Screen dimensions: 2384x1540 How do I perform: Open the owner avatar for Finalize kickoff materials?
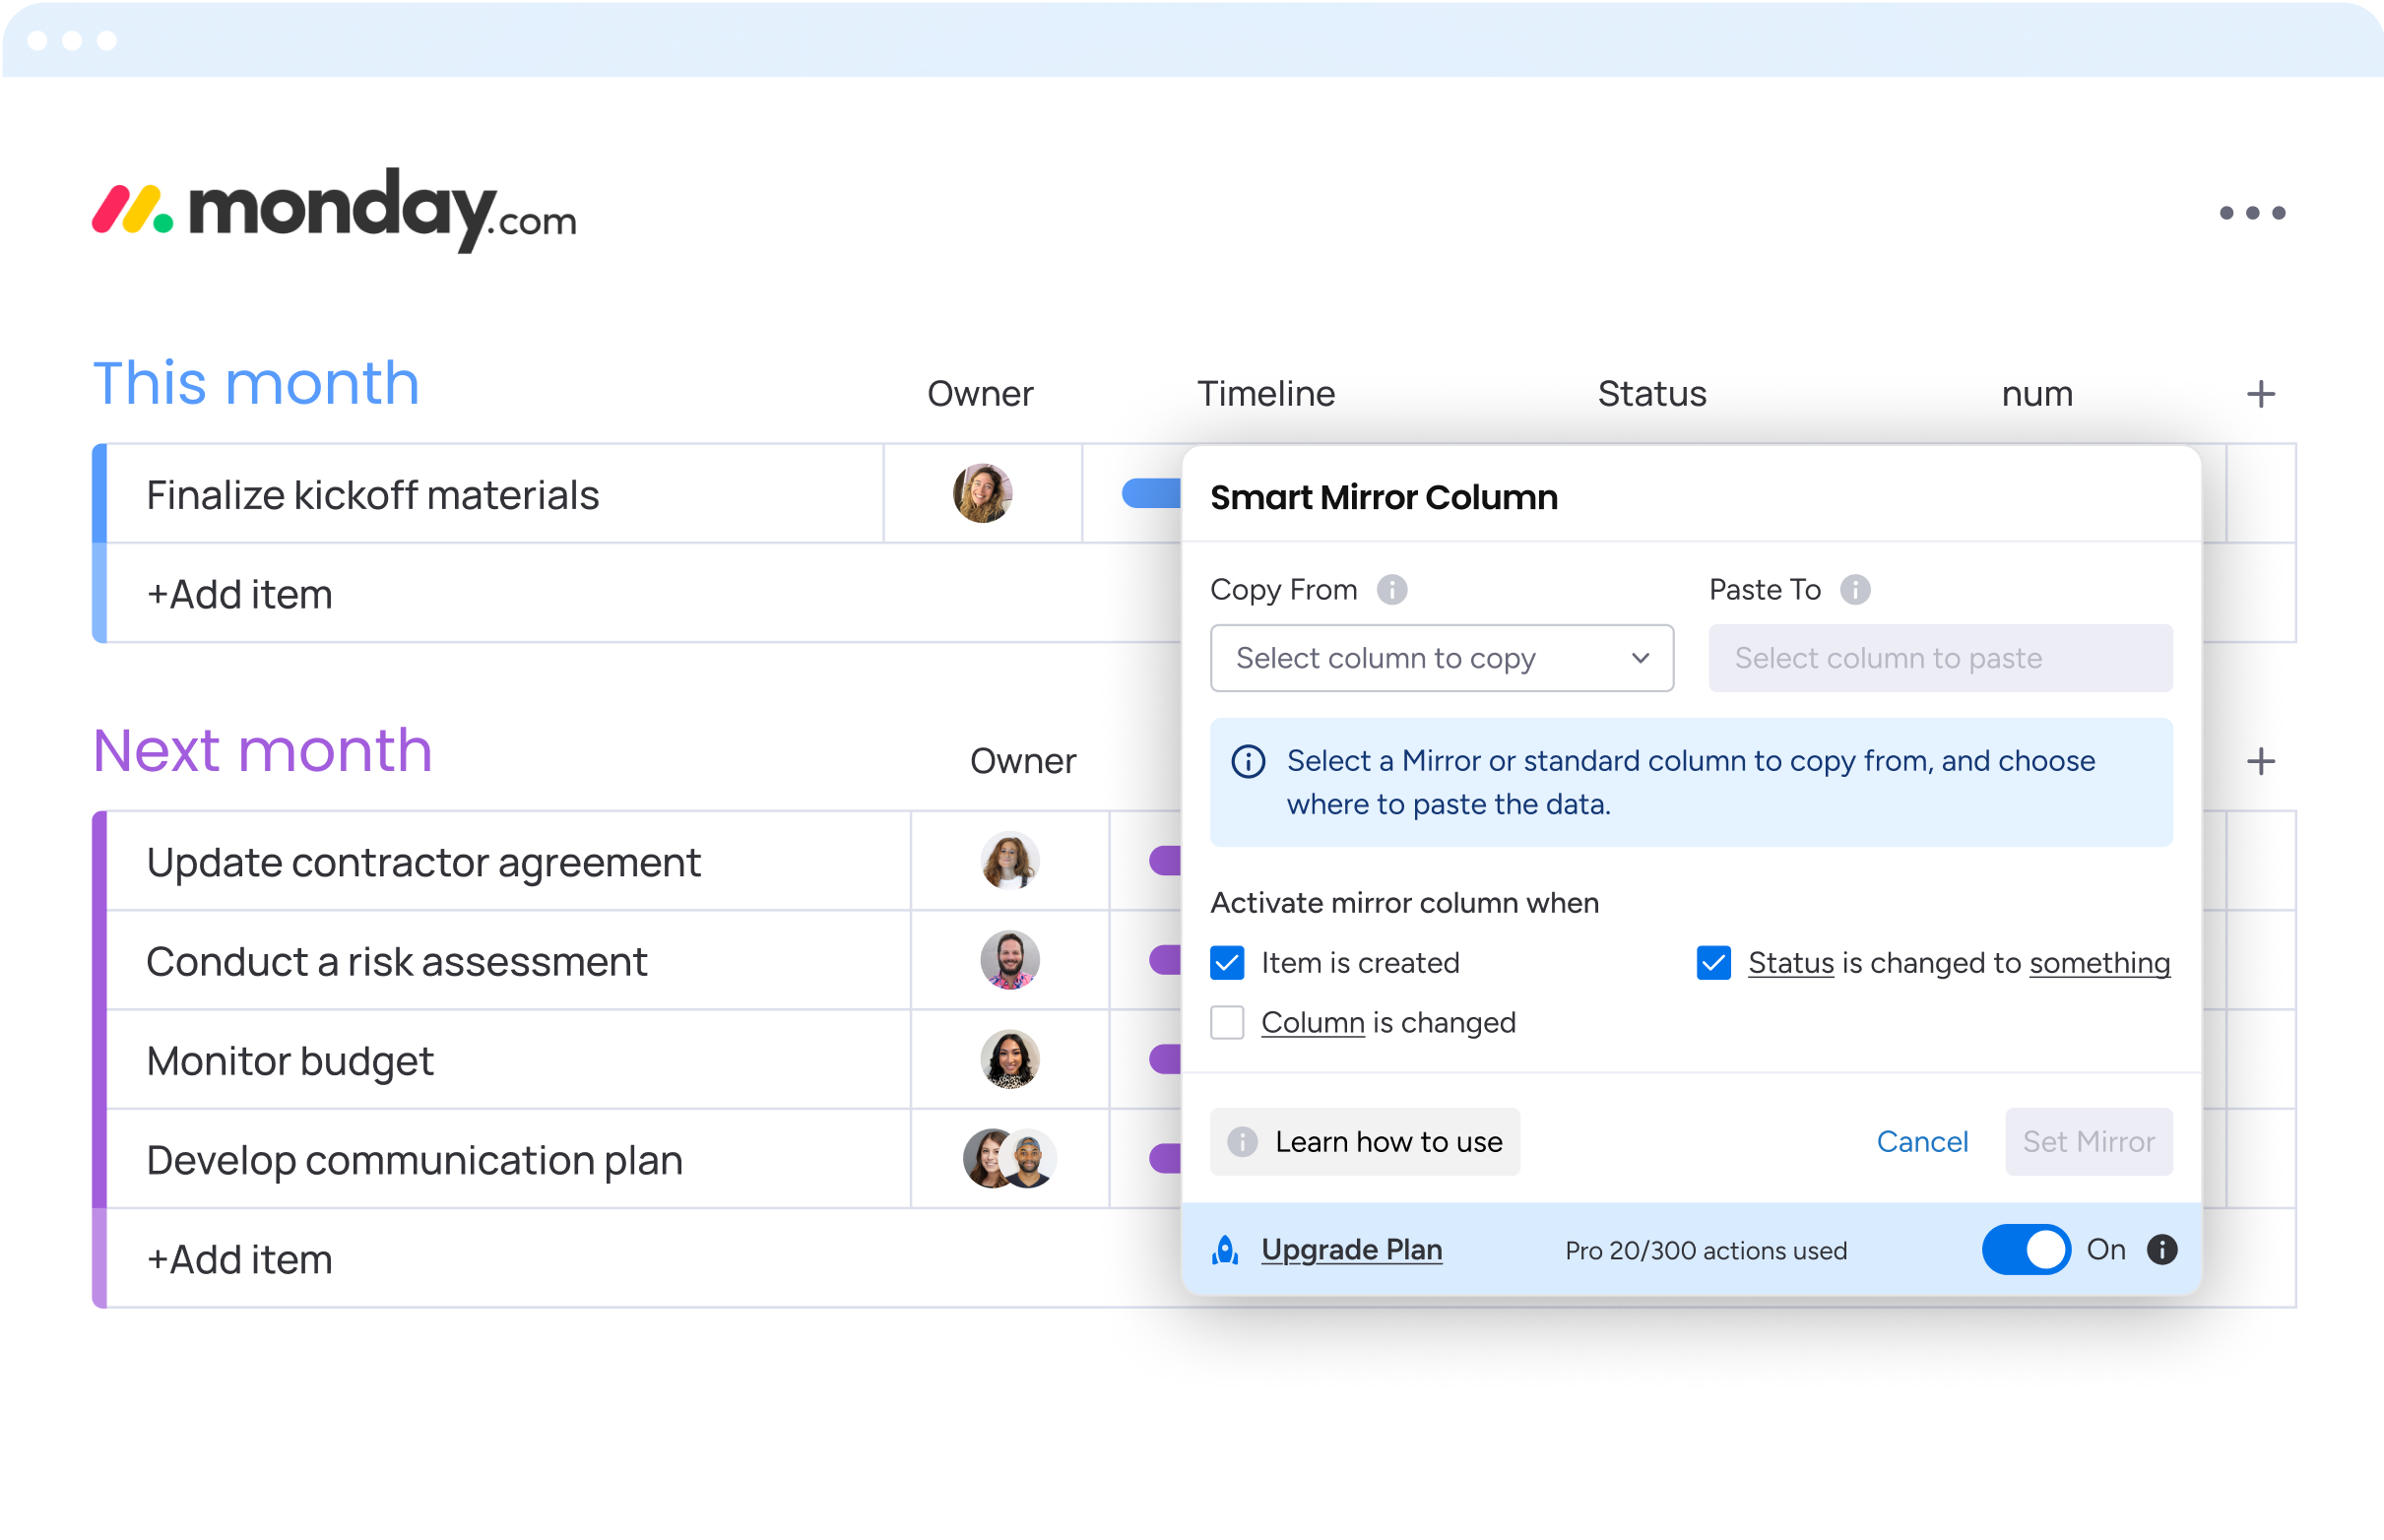[x=982, y=493]
